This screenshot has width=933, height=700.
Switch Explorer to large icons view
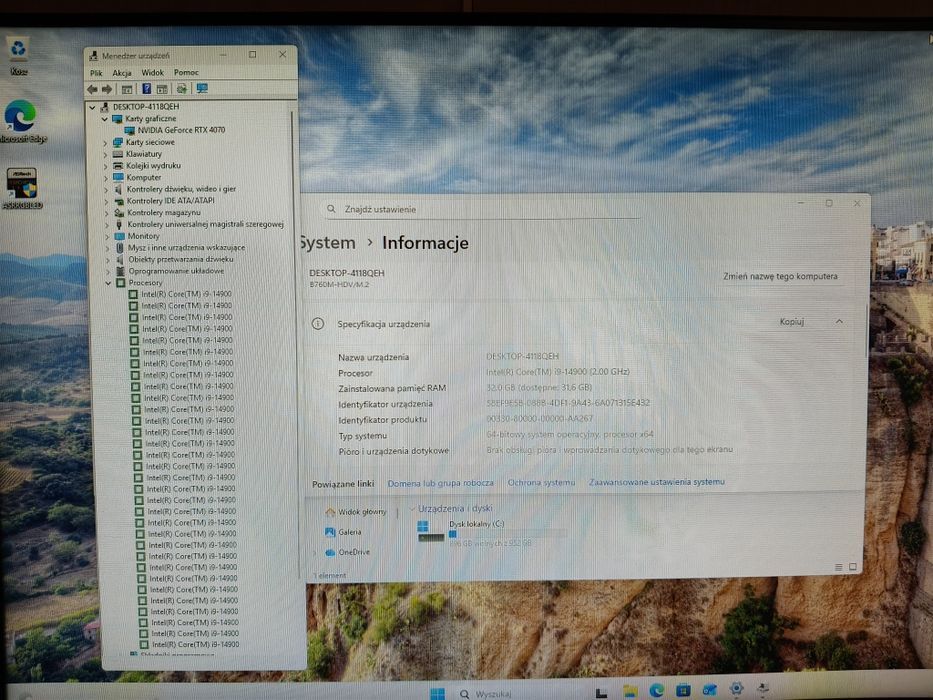click(853, 567)
